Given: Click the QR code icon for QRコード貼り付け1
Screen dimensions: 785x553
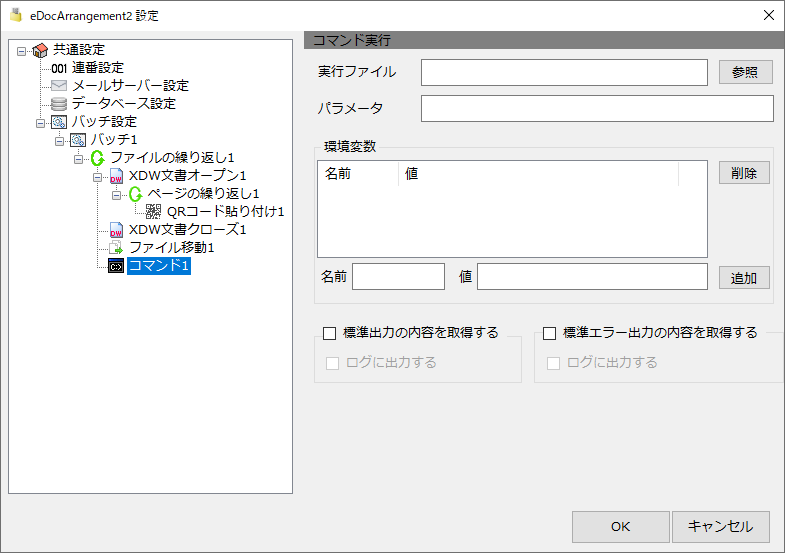Looking at the screenshot, I should click(x=153, y=212).
